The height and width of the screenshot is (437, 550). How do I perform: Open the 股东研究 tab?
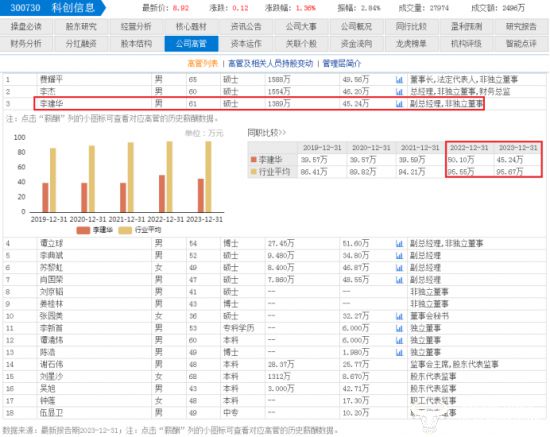[81, 27]
